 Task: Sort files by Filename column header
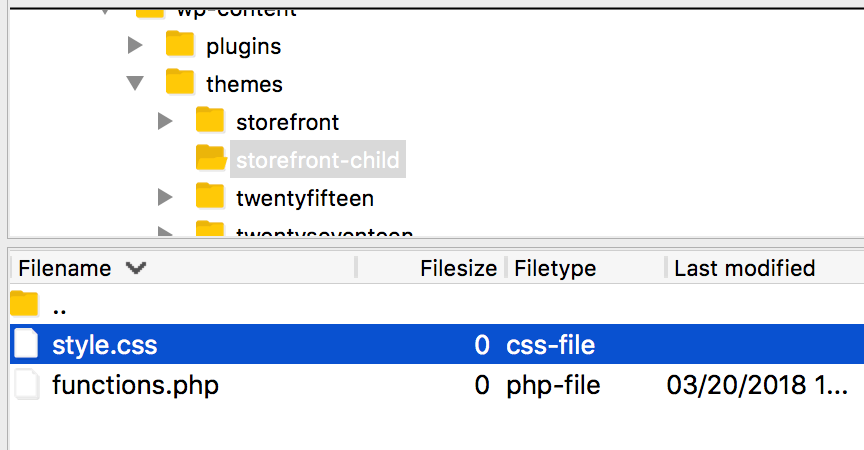(x=65, y=268)
